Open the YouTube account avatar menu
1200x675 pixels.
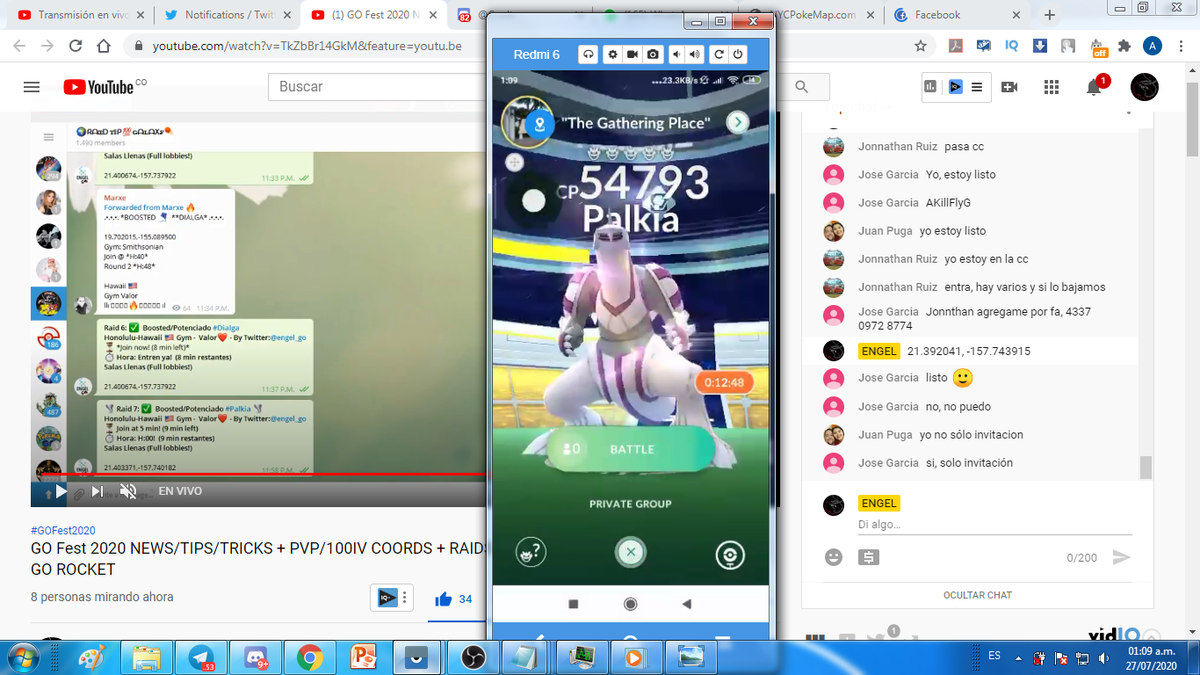coord(1144,87)
